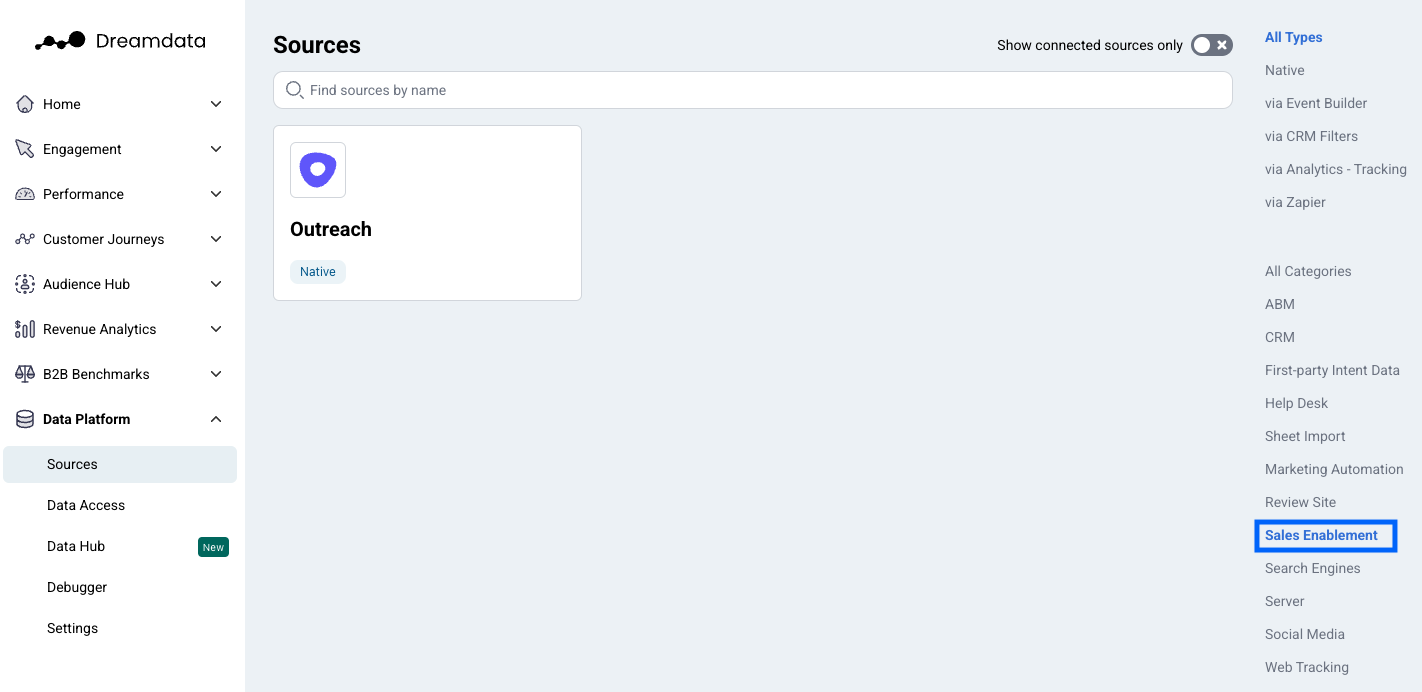Click the Engagement cursor icon
This screenshot has width=1422, height=692.
25,149
